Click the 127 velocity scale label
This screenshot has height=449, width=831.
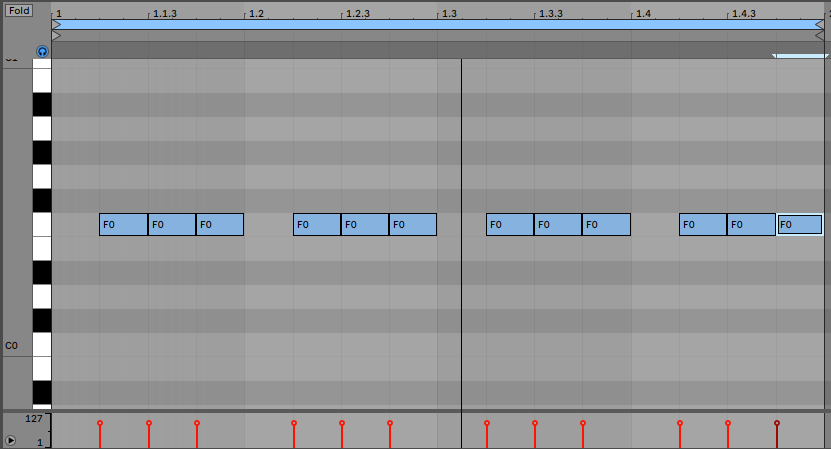pos(33,419)
